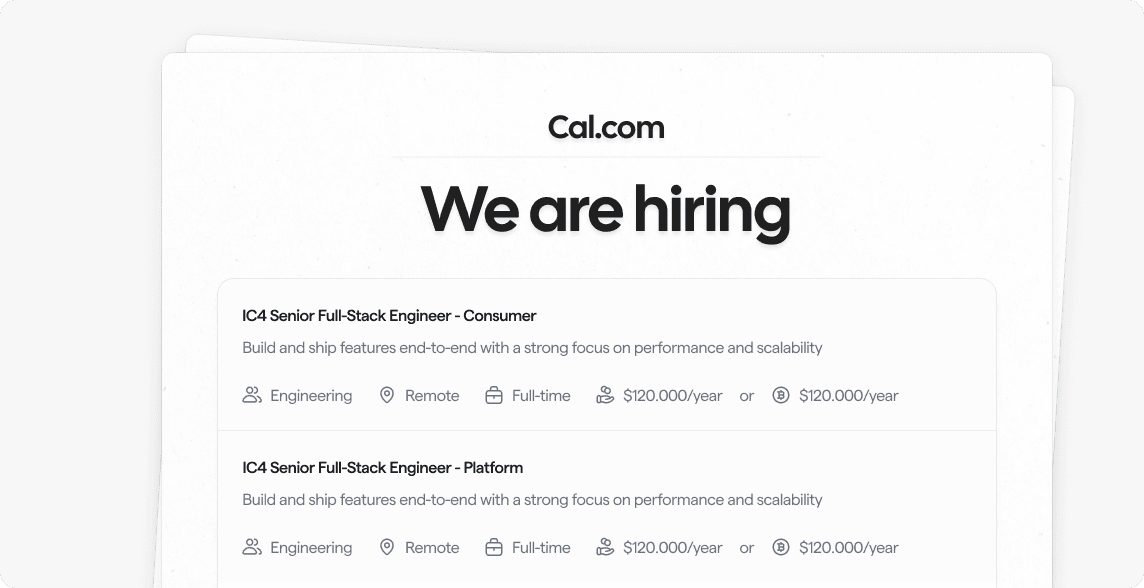This screenshot has height=588, width=1144.
Task: Click the Full-time briefcase icon in the Platform job
Action: tap(494, 547)
